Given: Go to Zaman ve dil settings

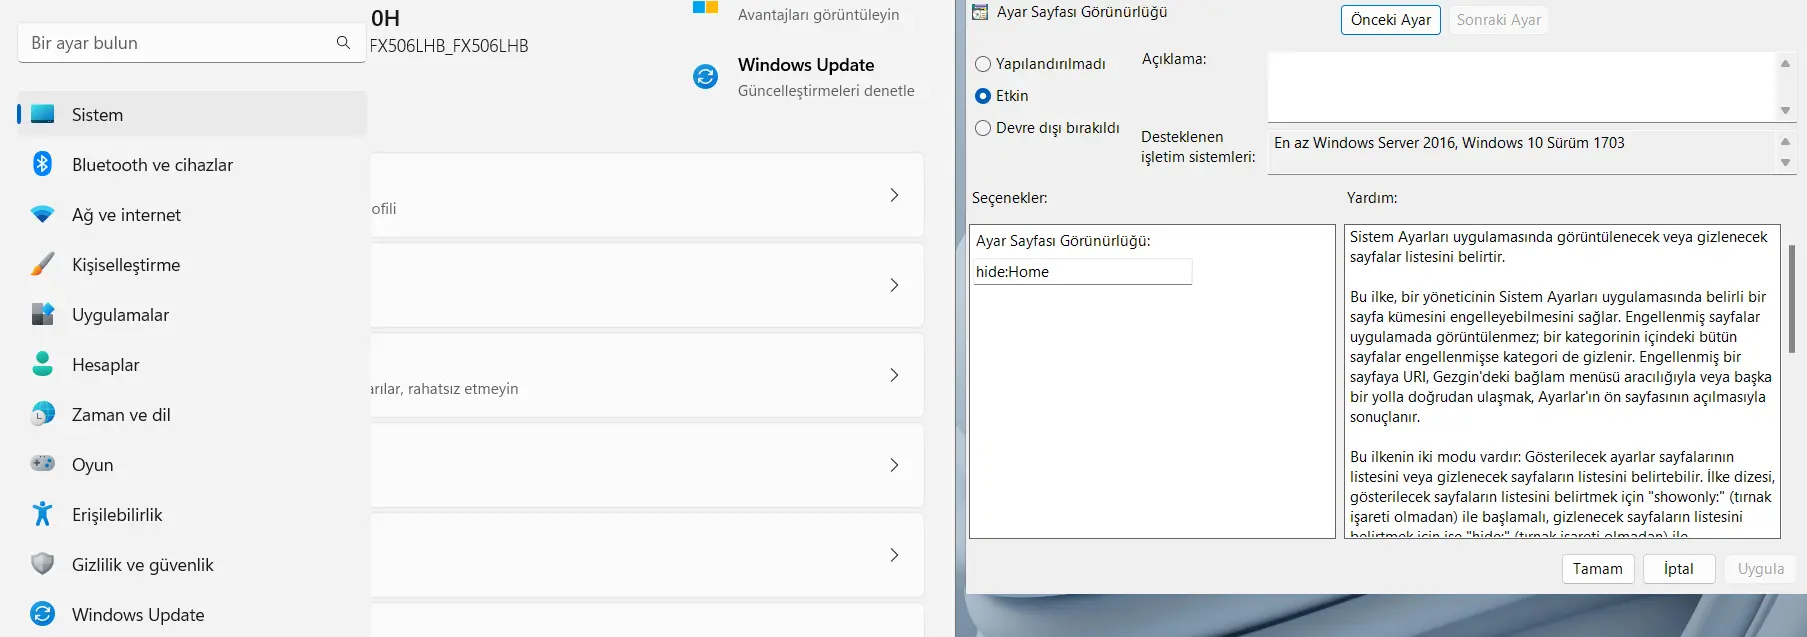Looking at the screenshot, I should click(192, 414).
